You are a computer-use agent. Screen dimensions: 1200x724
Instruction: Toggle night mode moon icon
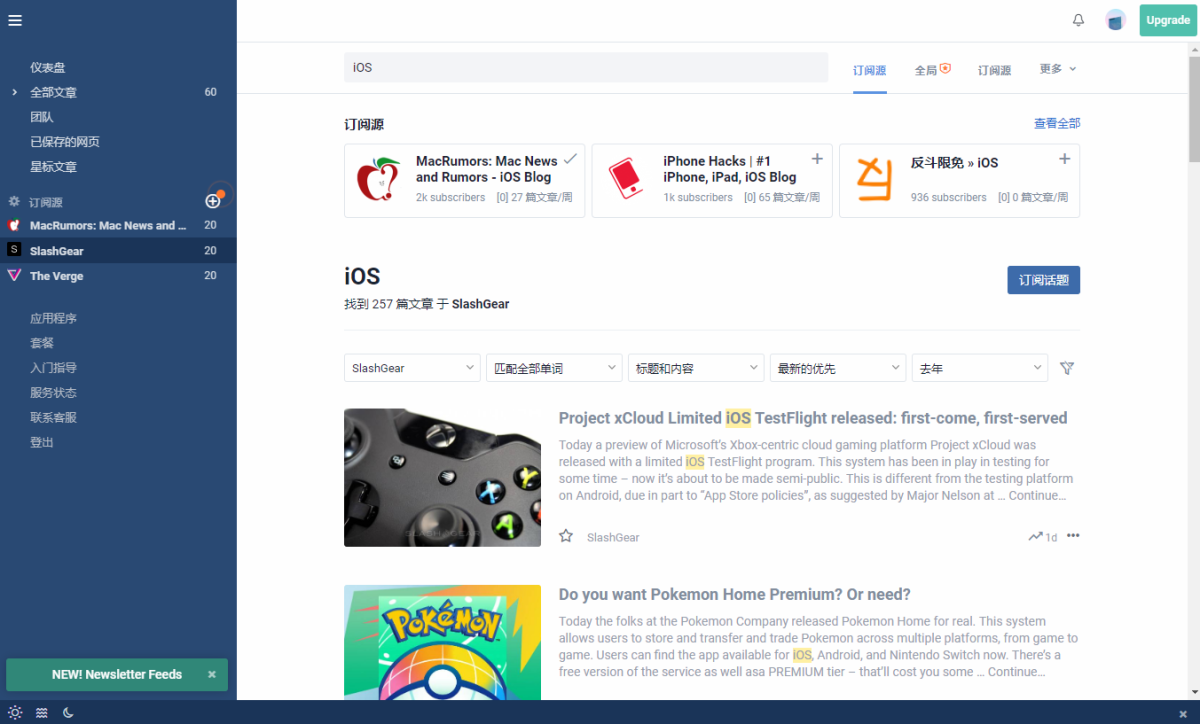[68, 712]
